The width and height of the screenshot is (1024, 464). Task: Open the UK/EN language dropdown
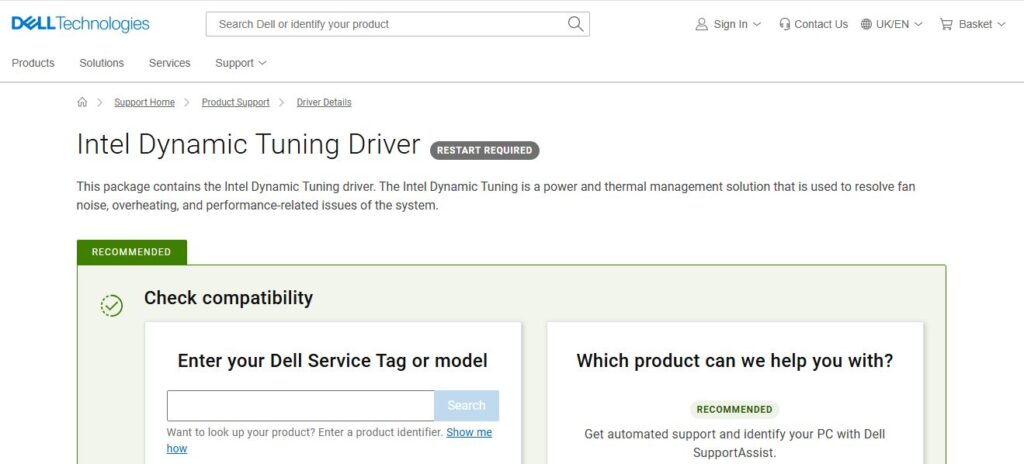(918, 24)
